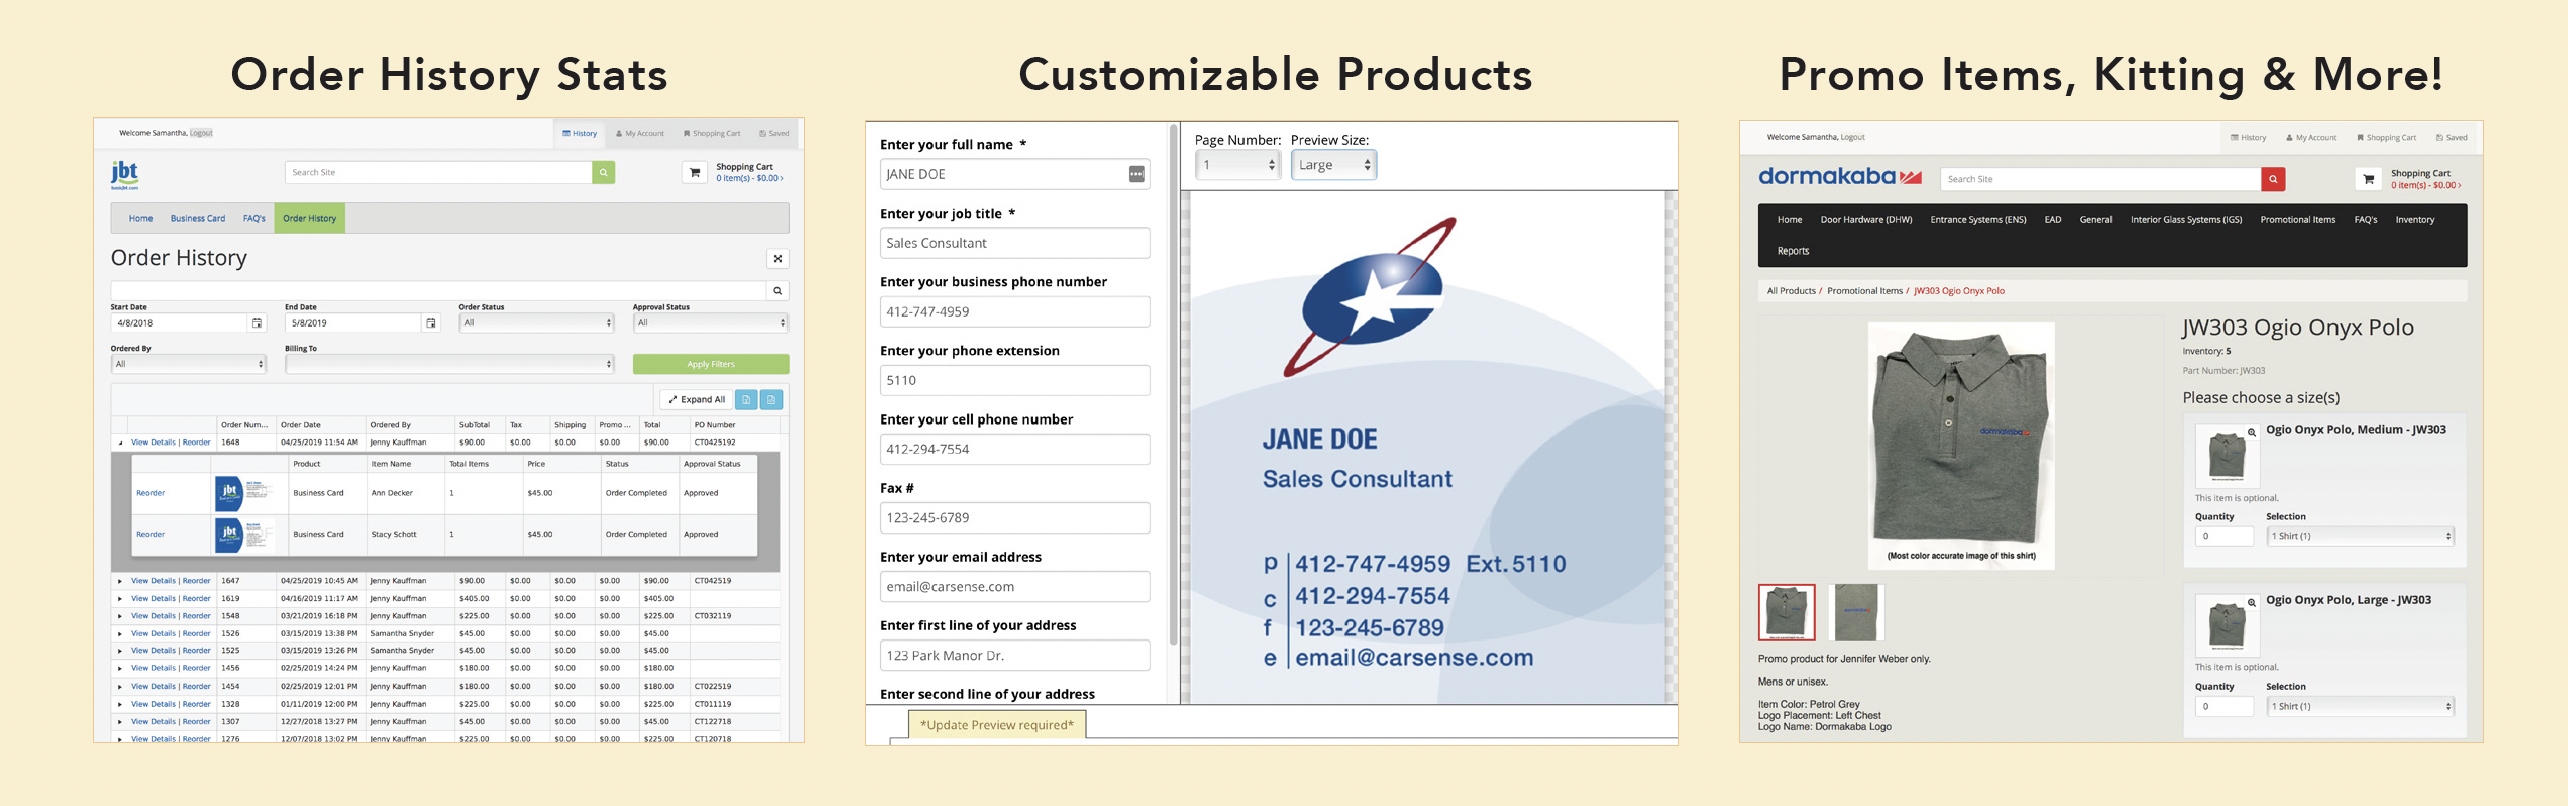Image resolution: width=2568 pixels, height=806 pixels.
Task: Open the Start Date calendar picker
Action: click(x=257, y=323)
